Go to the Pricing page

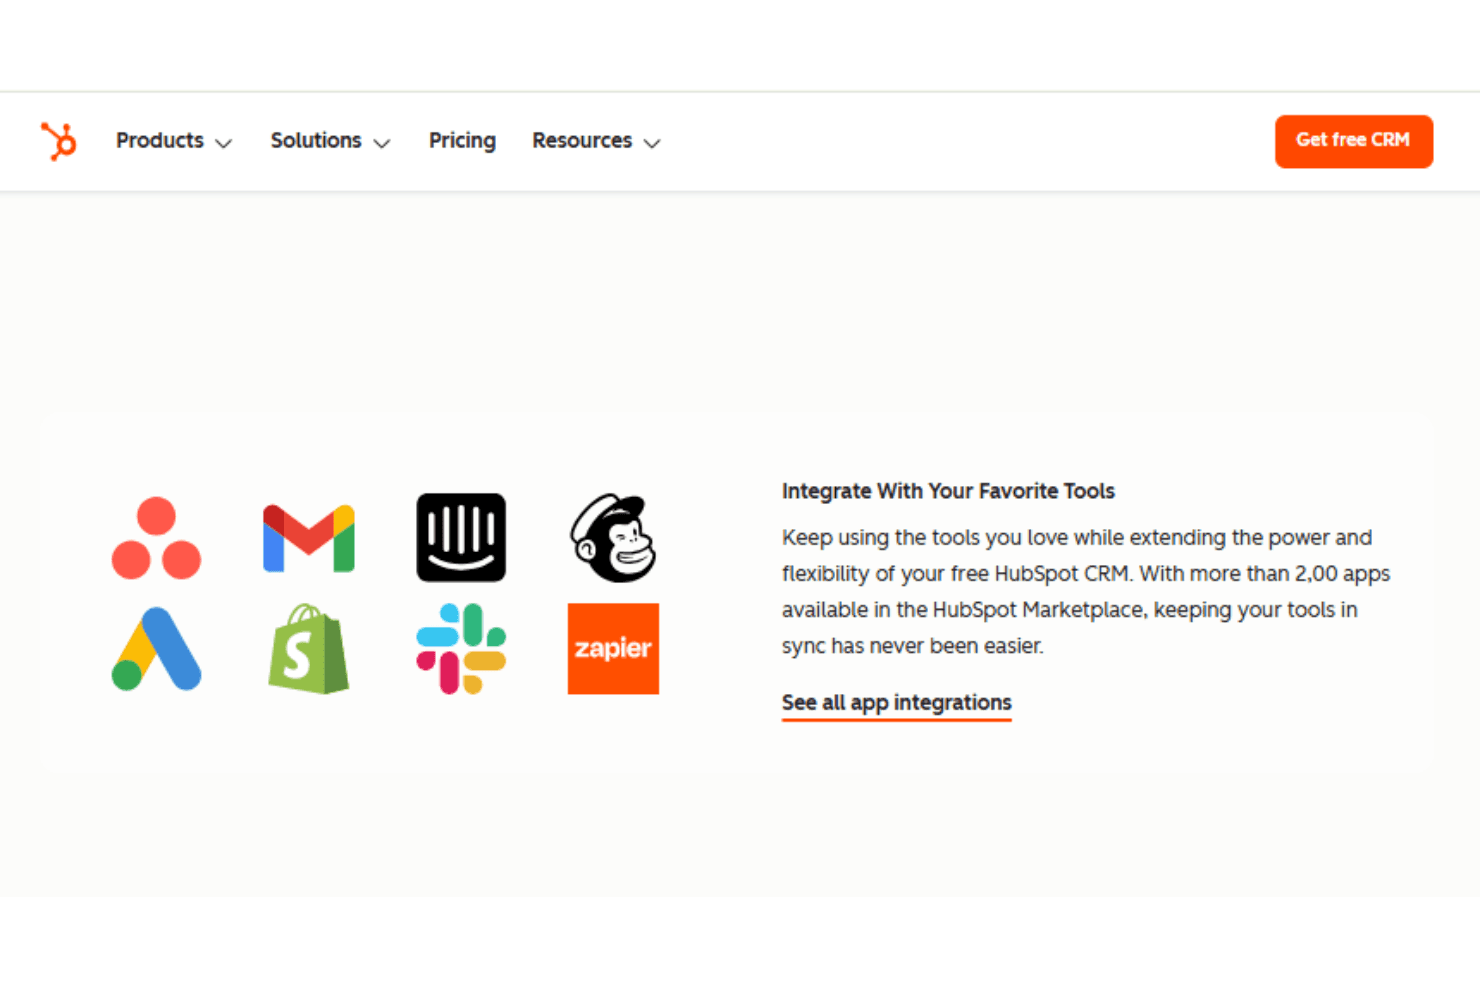(462, 141)
